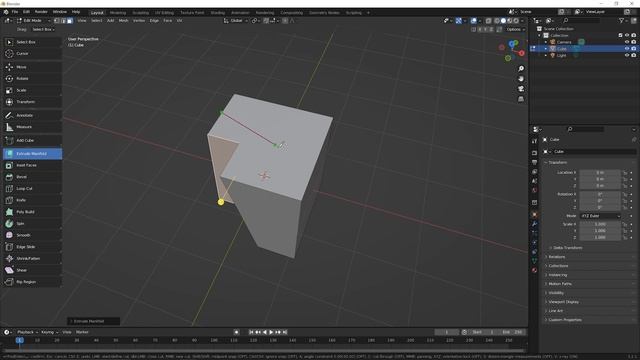
Task: Toggle X-ray viewport display
Action: tap(488, 20)
